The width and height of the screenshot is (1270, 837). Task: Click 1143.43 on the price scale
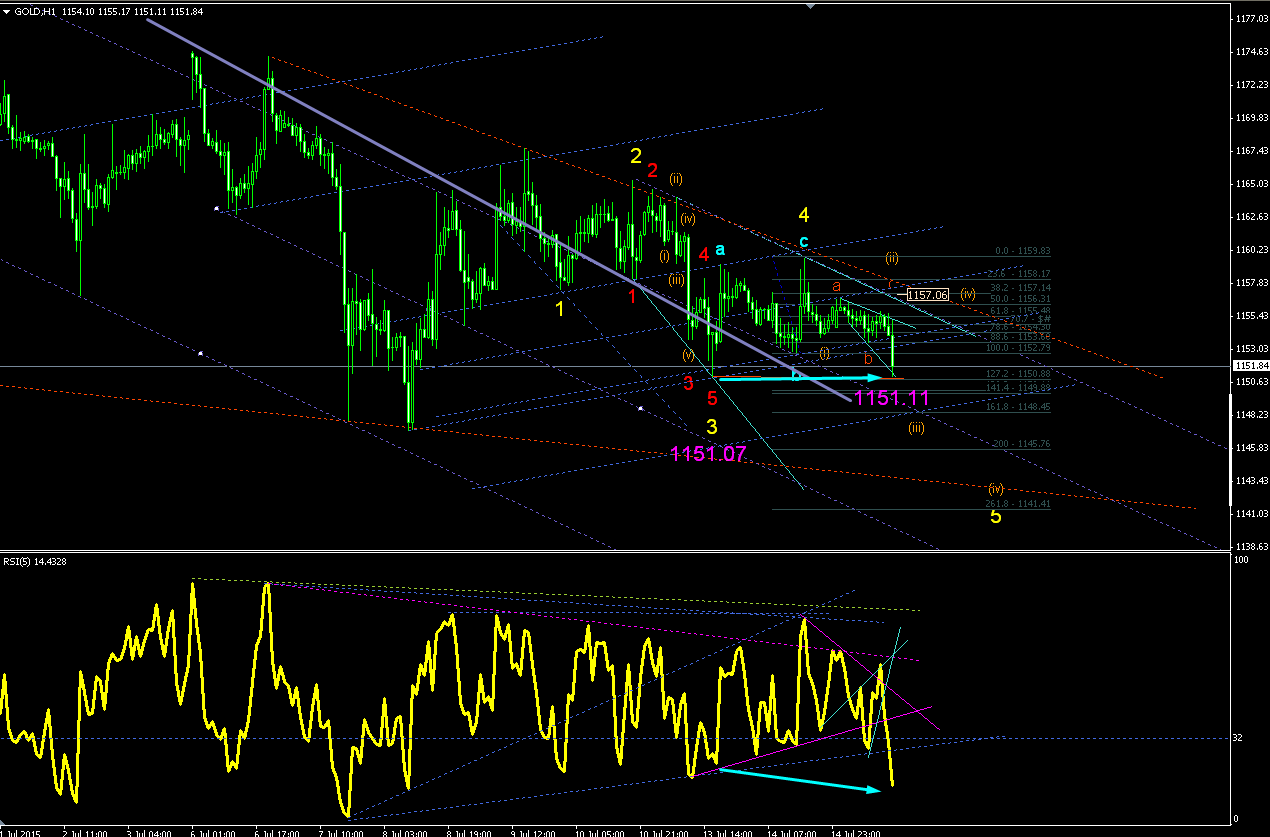(1250, 481)
